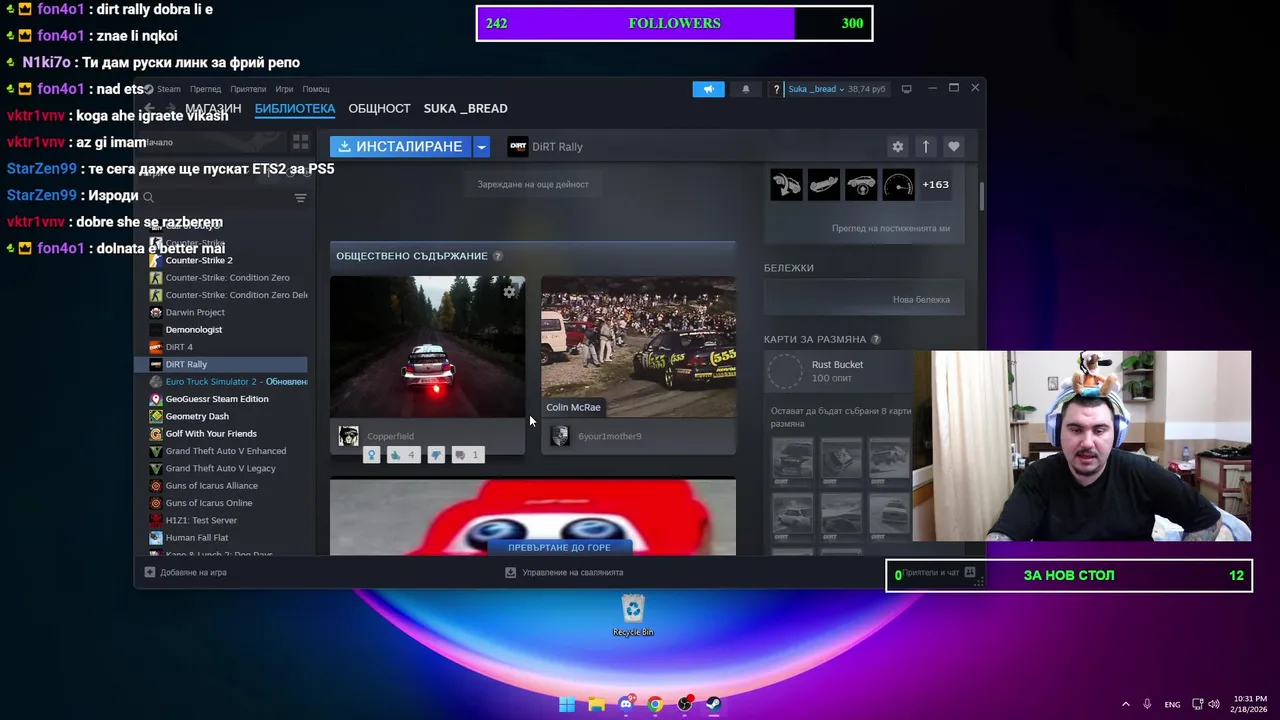Expand the install options dropdown arrow

(x=481, y=146)
